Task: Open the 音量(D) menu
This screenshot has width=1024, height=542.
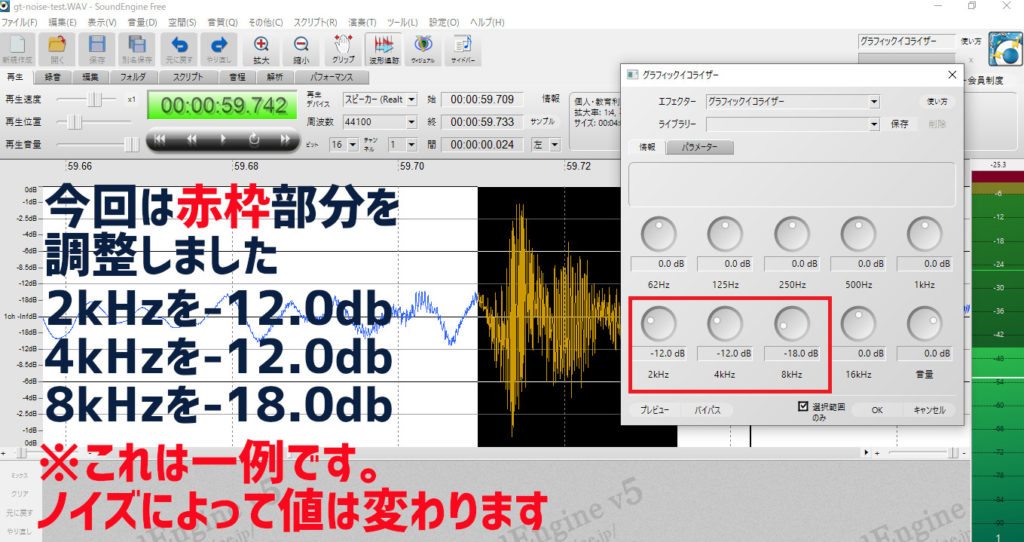Action: (x=142, y=22)
